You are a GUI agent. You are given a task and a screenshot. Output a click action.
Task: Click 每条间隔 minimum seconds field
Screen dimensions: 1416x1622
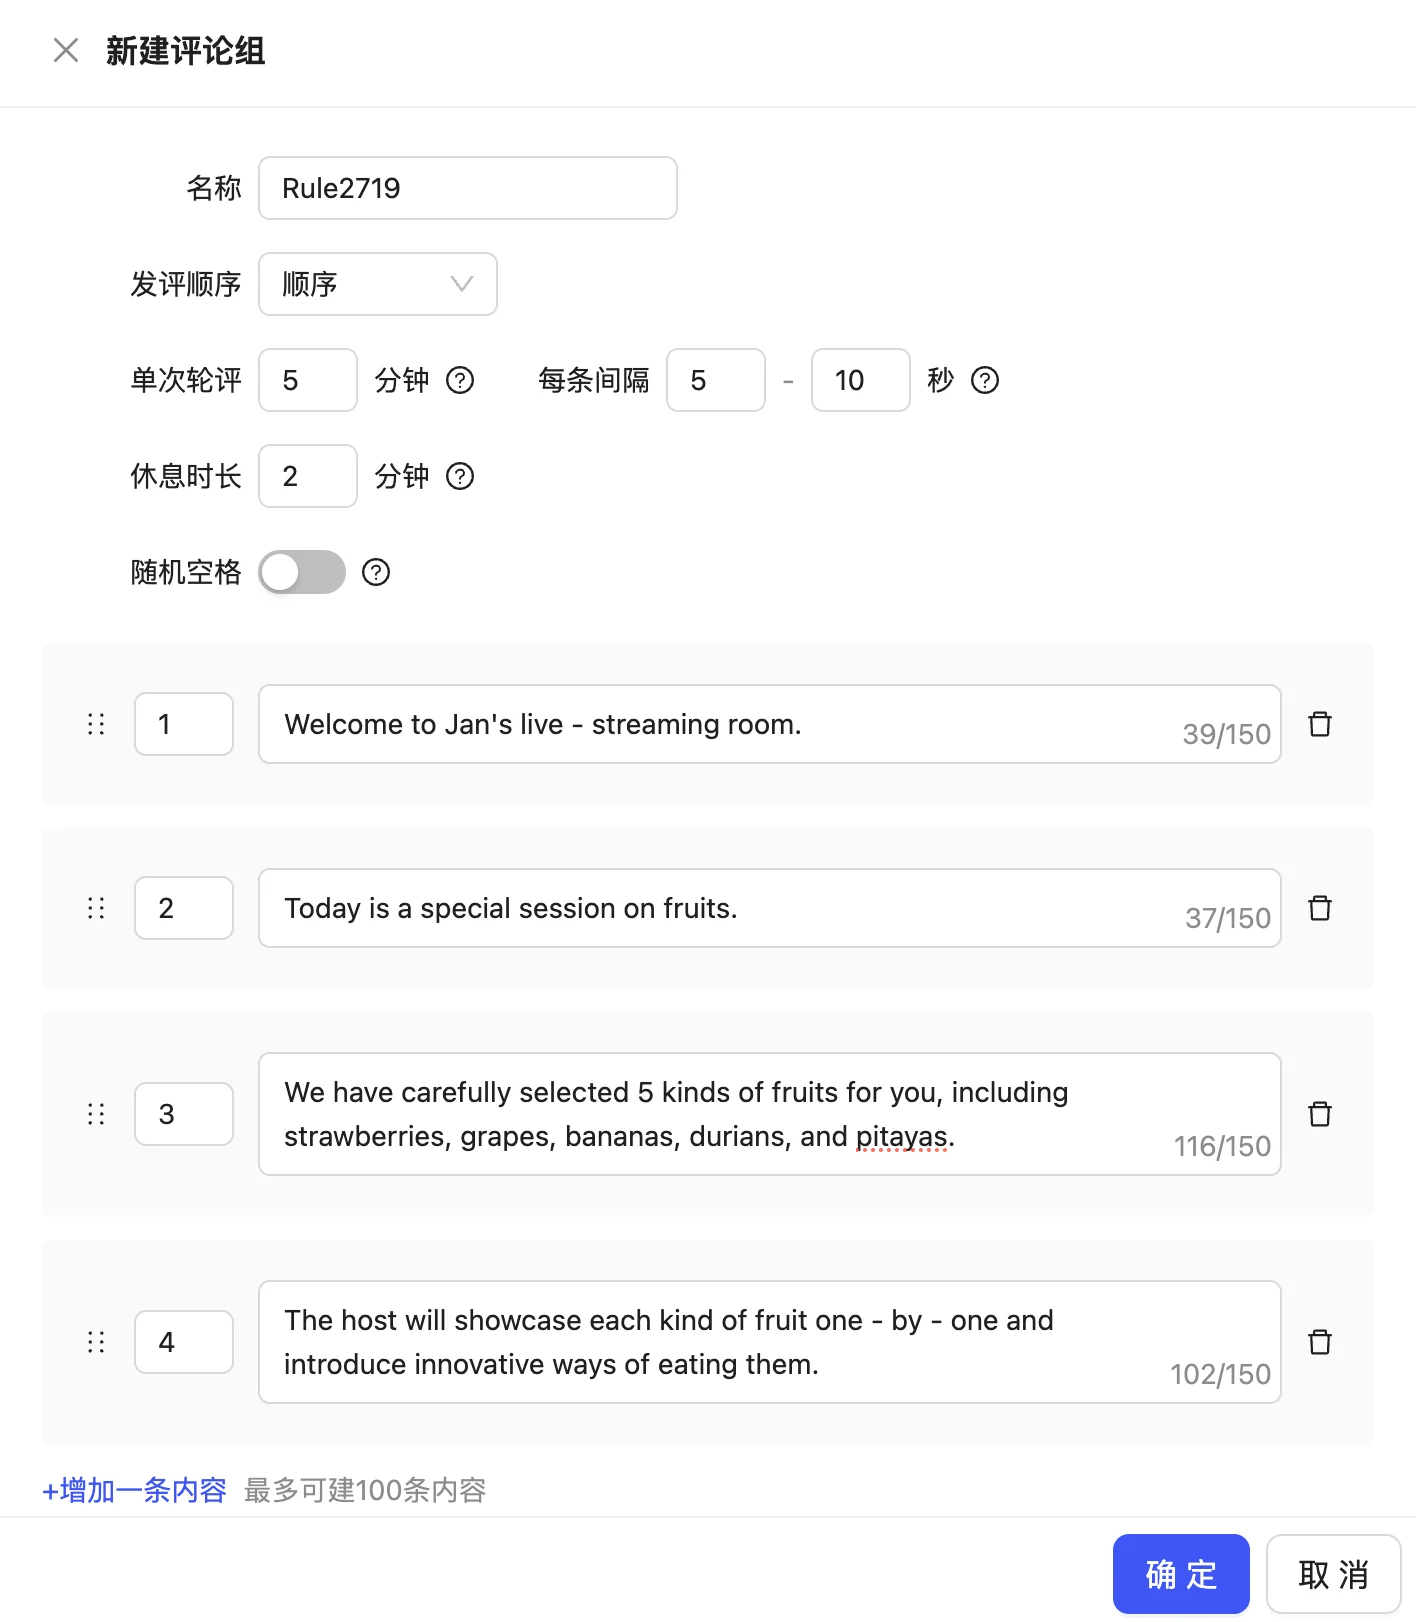pos(716,380)
